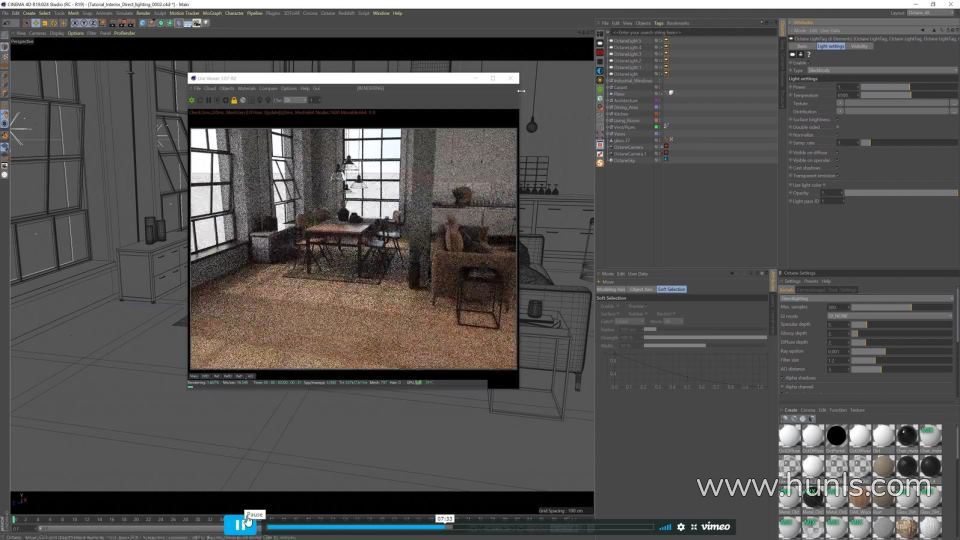Open the viewport Options menu
Screen dimensions: 960x540
click(x=76, y=33)
